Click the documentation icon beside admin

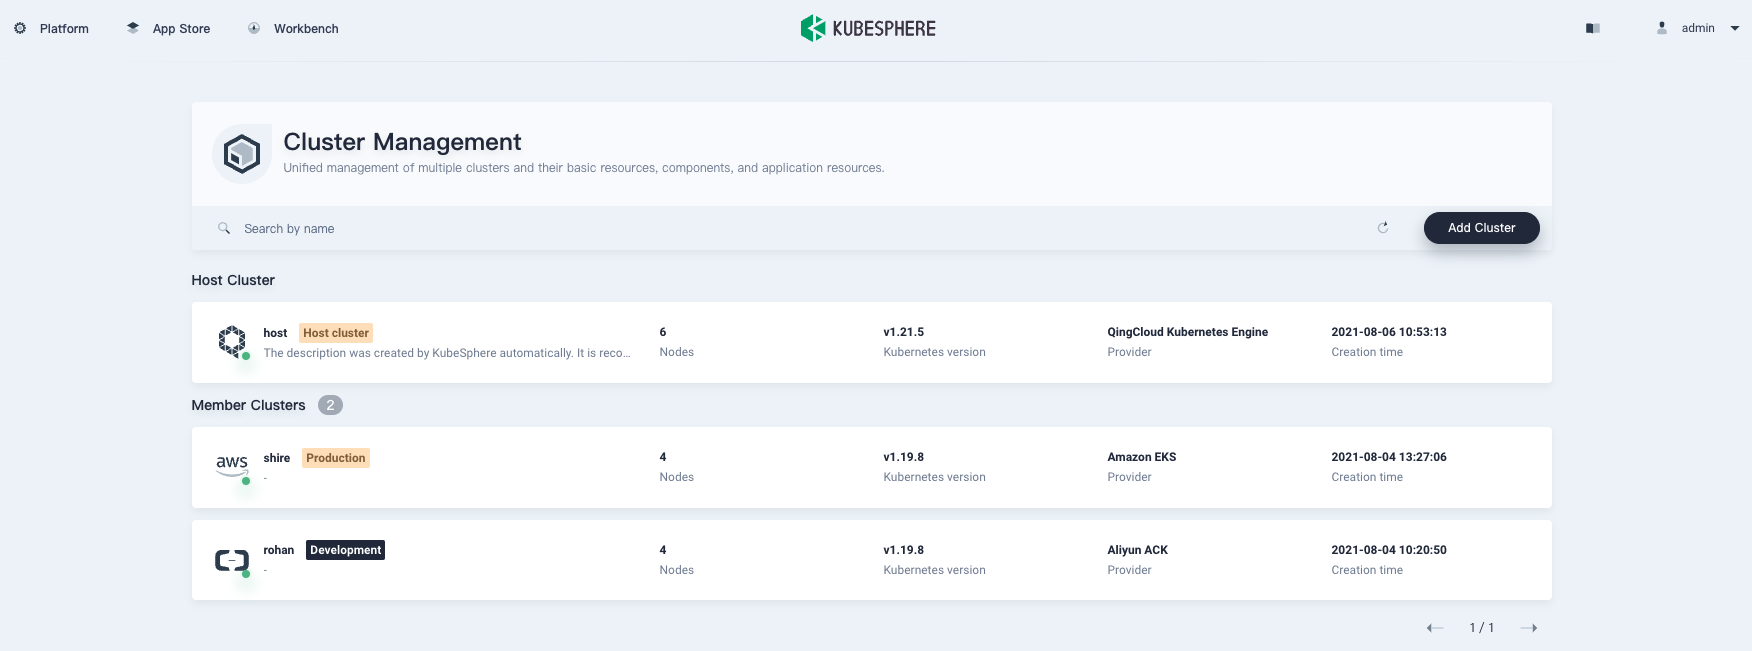(x=1593, y=28)
